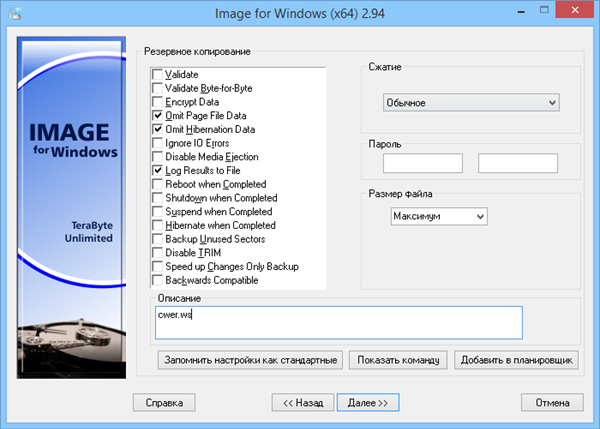This screenshot has height=429, width=600.
Task: Uncheck Omit Page File Data
Action: click(x=157, y=116)
